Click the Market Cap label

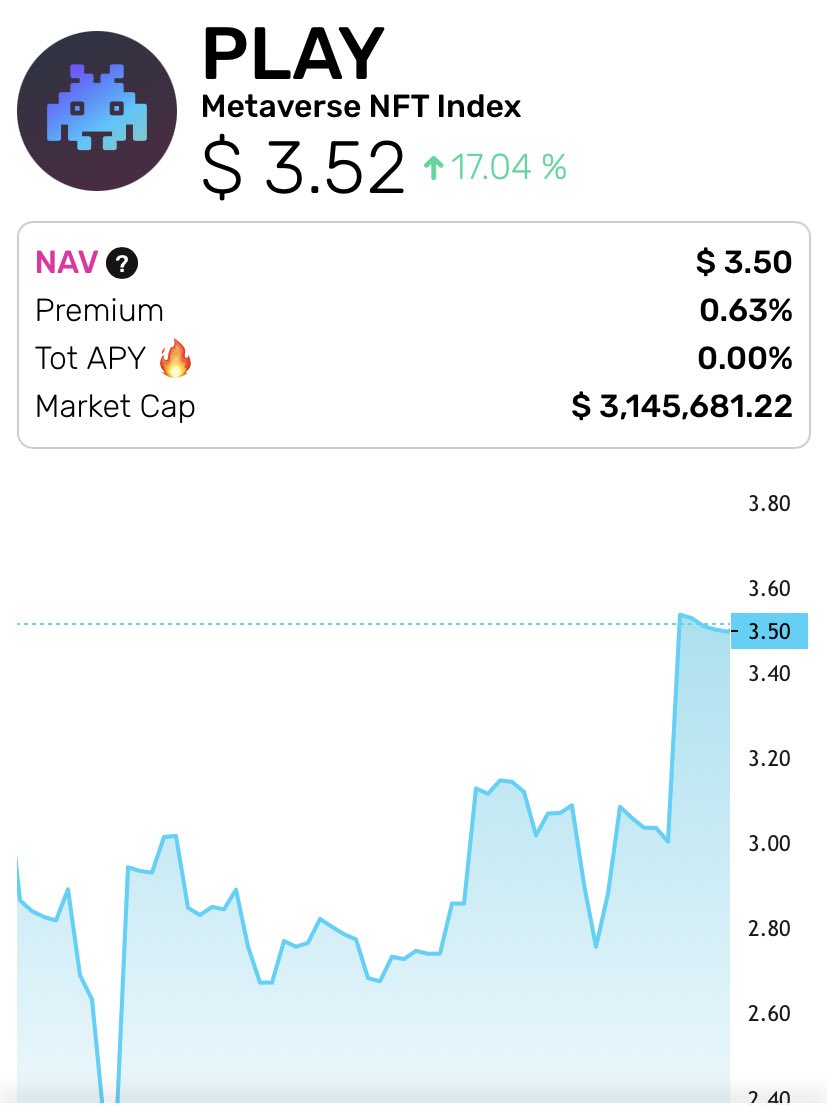click(115, 407)
